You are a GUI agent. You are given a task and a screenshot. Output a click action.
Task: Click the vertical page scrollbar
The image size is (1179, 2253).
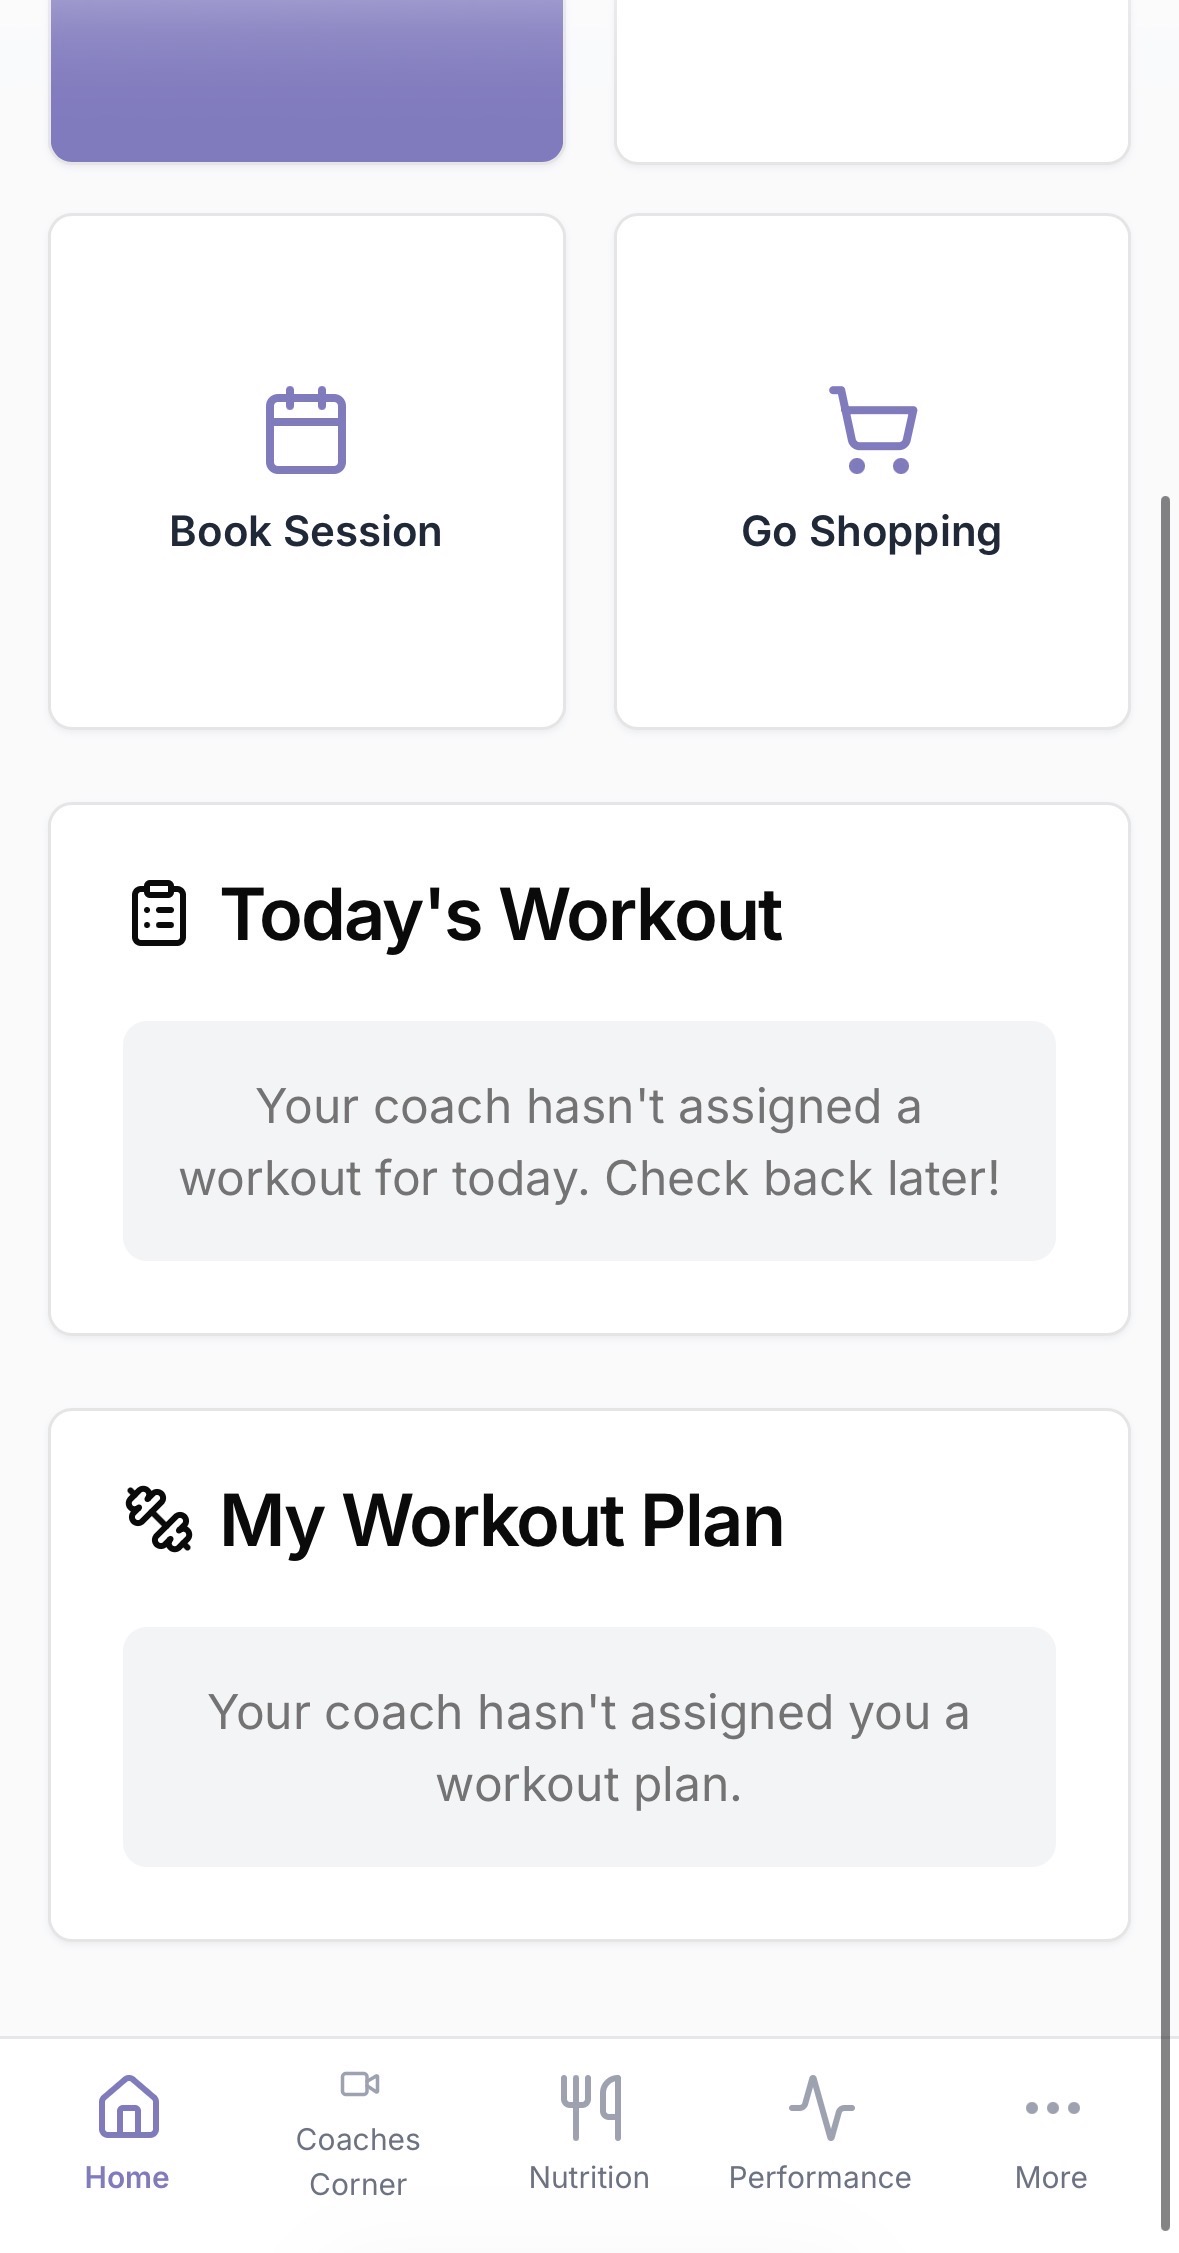(x=1165, y=1360)
